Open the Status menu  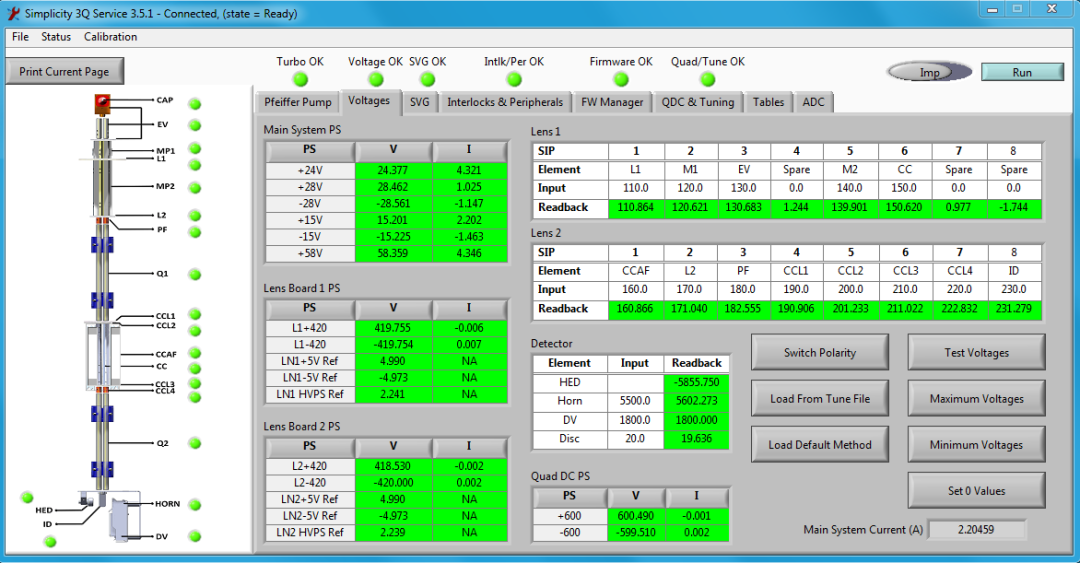tap(56, 37)
